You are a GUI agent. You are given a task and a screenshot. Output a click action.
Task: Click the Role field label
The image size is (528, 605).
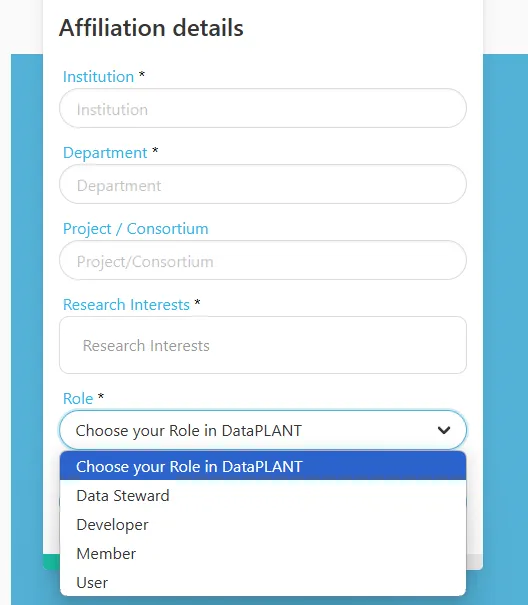click(78, 399)
